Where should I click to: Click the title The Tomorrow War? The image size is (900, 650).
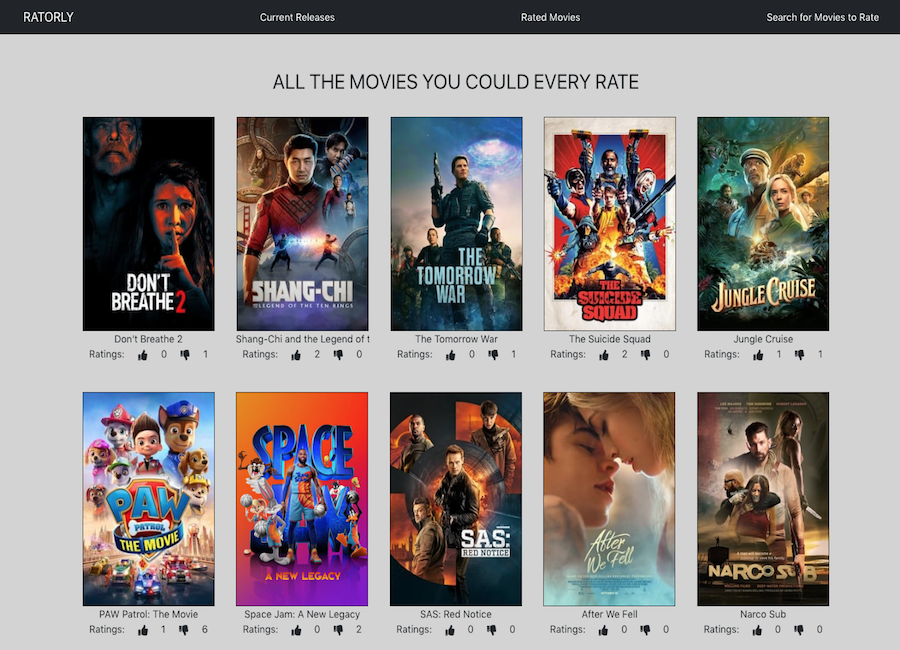[x=456, y=339]
